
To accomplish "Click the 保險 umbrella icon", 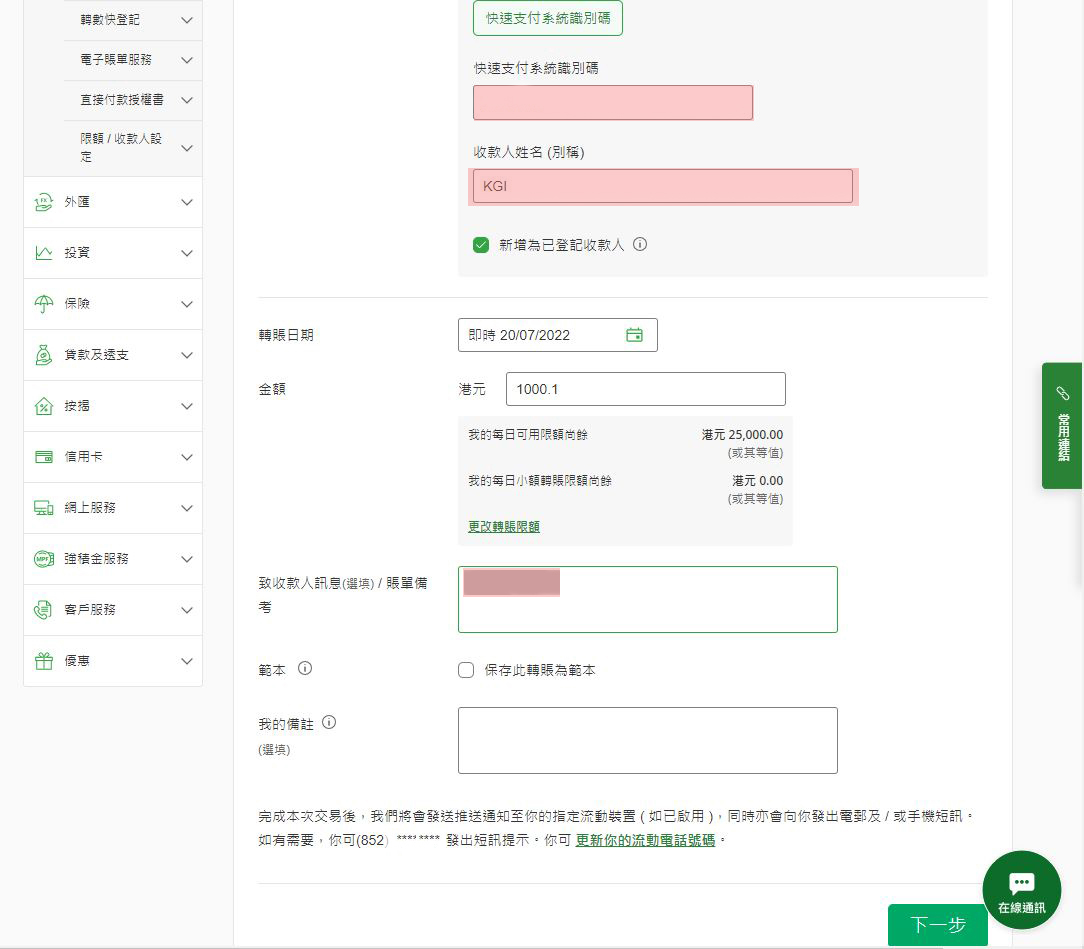I will (43, 304).
